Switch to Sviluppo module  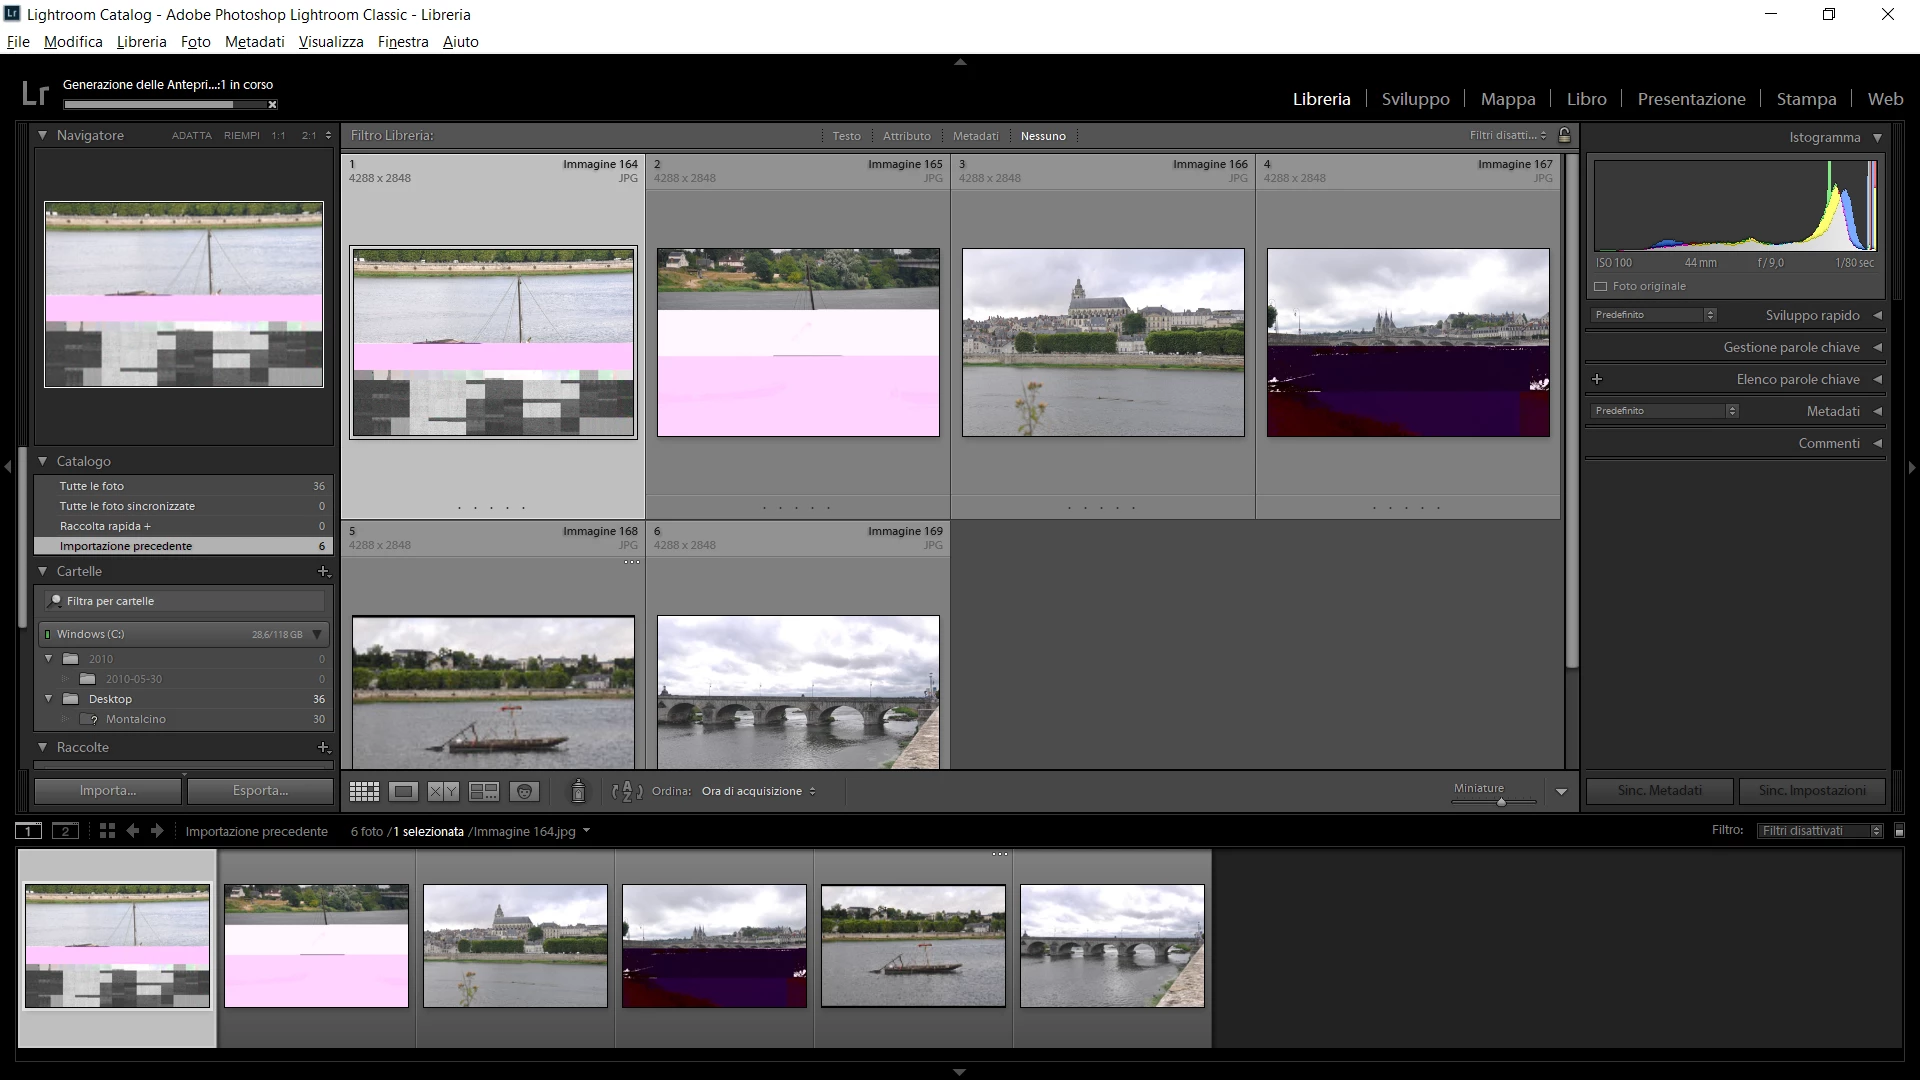tap(1415, 99)
